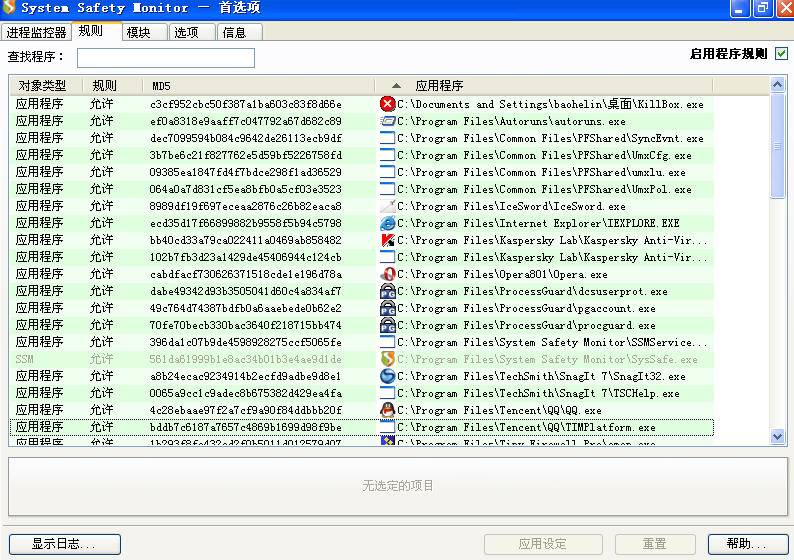
Task: Click MD5 value c3cf952cbc50f387a1ba603c83f8d66e
Action: click(246, 104)
